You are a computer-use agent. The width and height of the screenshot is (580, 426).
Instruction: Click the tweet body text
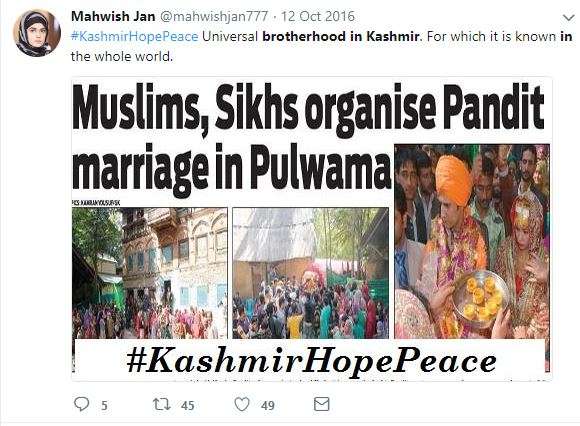tap(321, 46)
